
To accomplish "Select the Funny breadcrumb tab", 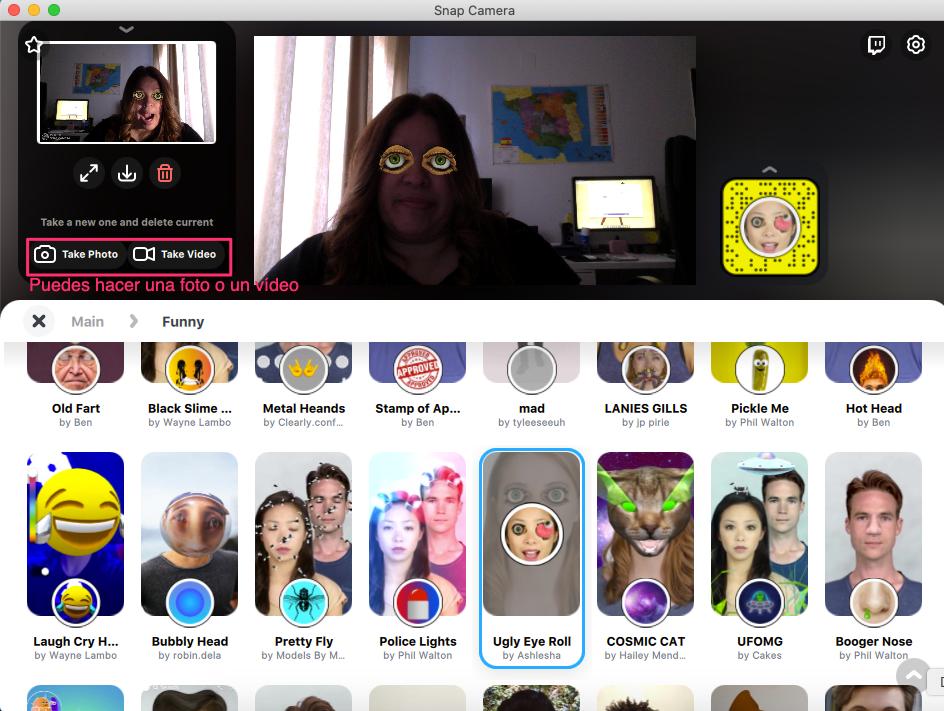I will tap(183, 322).
